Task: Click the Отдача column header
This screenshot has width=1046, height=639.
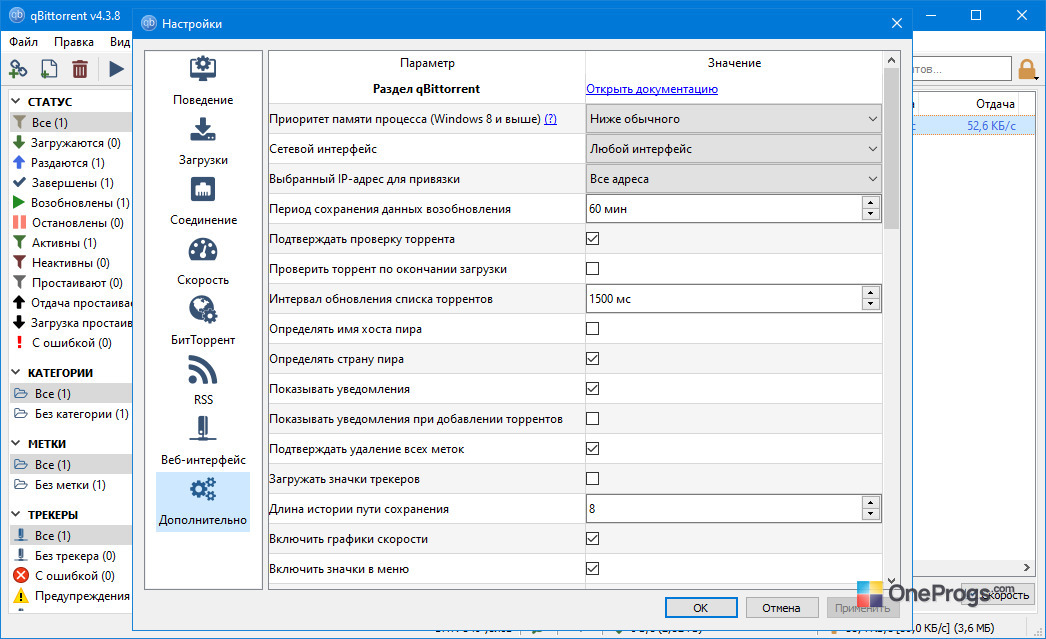Action: (995, 103)
